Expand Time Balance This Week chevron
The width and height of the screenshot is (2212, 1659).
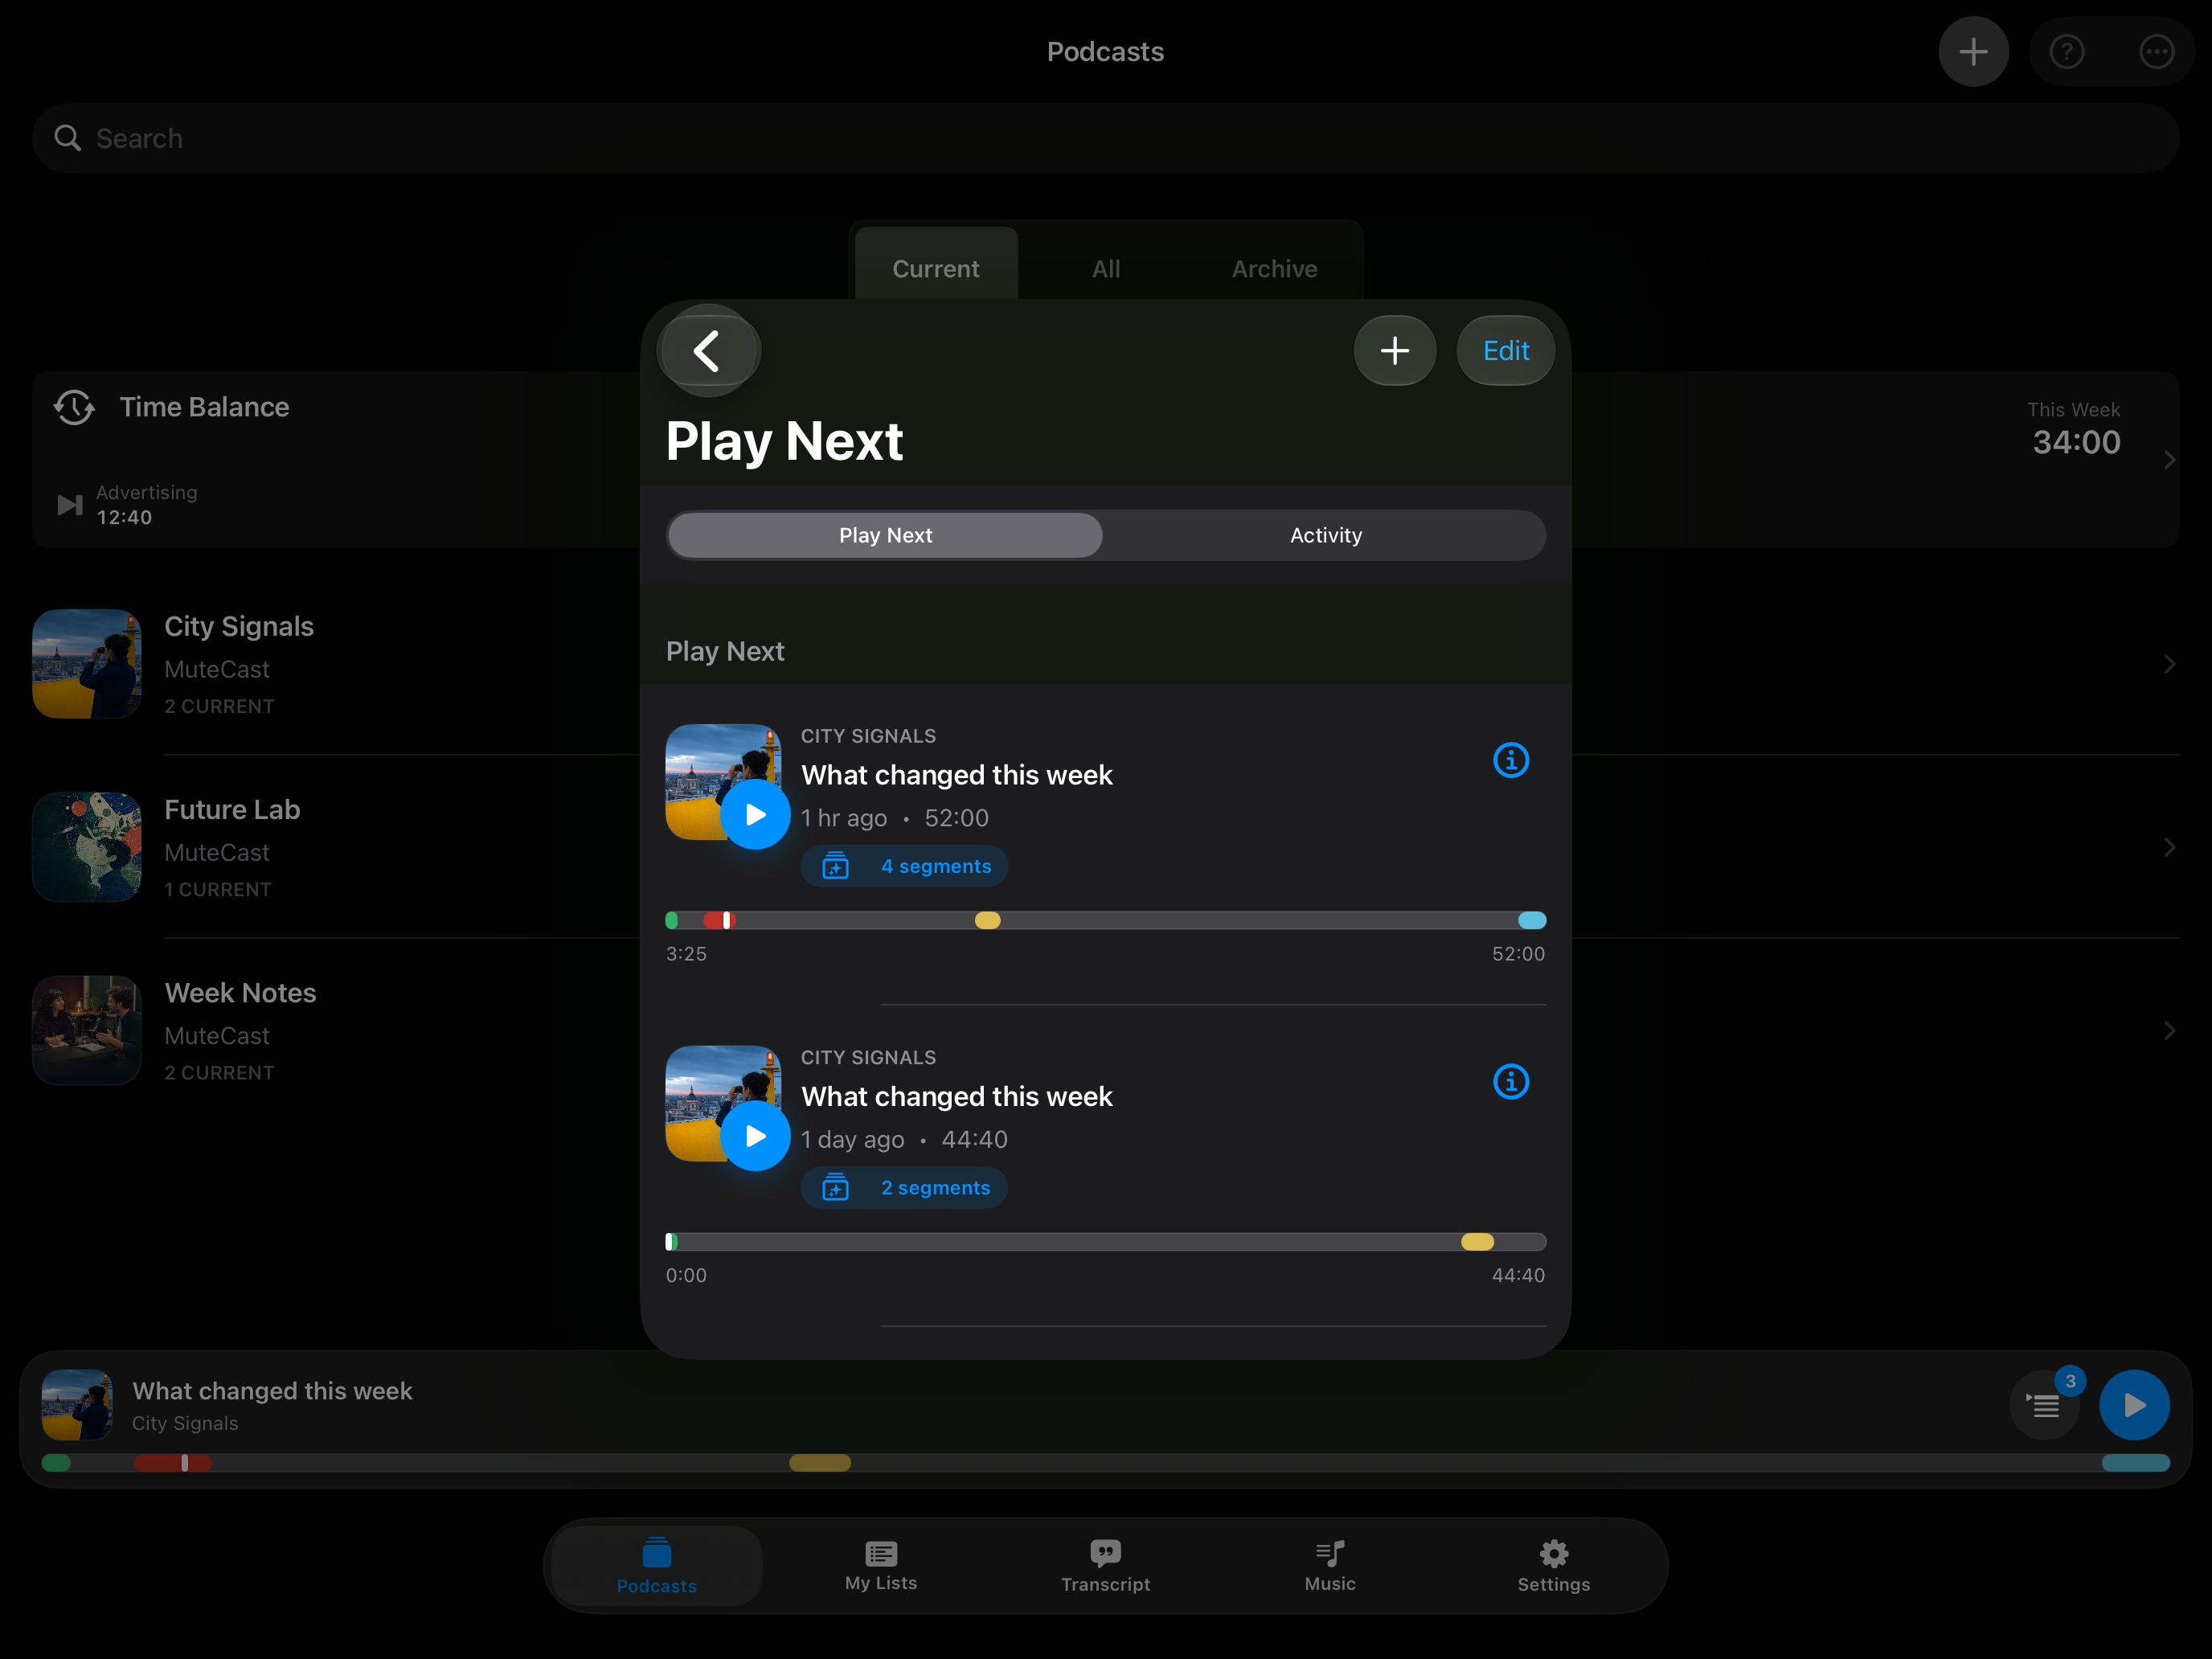(2169, 460)
